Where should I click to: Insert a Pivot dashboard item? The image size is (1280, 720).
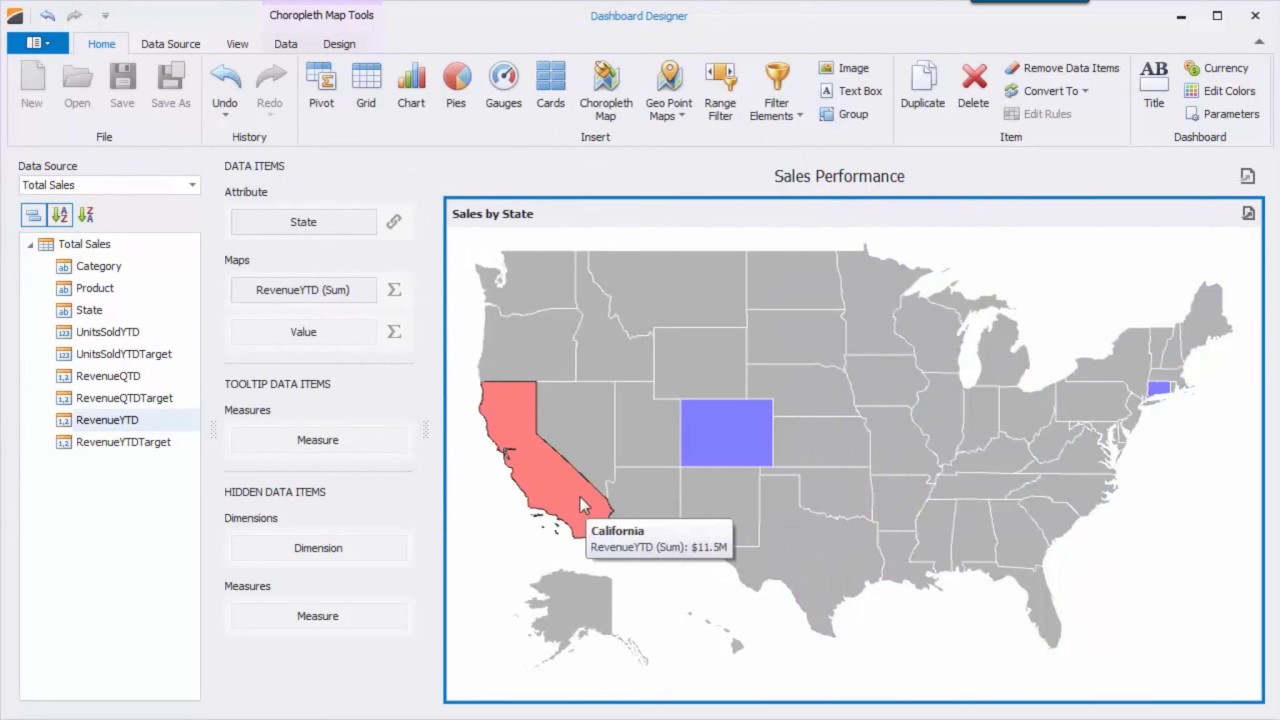(321, 85)
